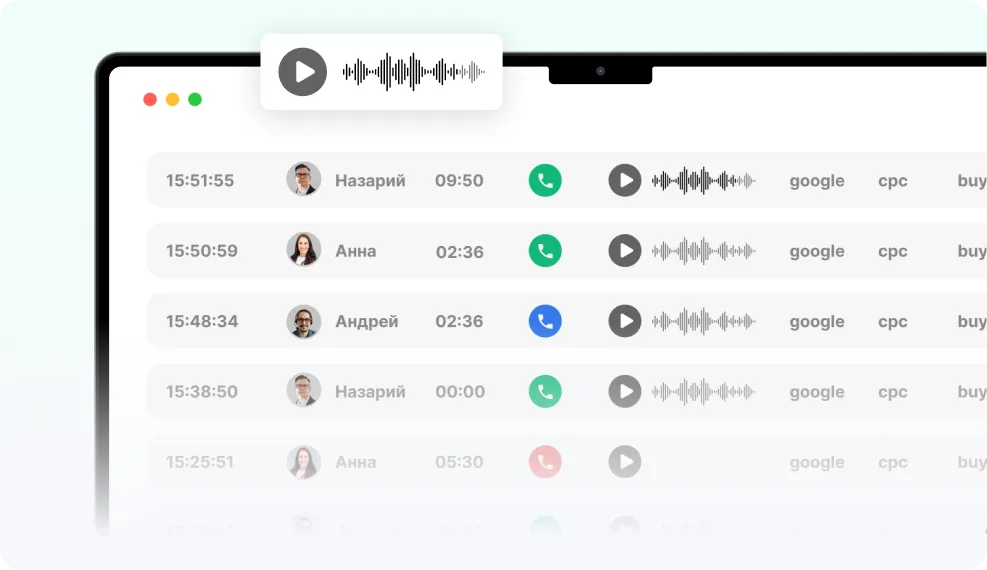The height and width of the screenshot is (570, 987).
Task: Open Анна's avatar in the 15:50:59 row
Action: coord(304,250)
